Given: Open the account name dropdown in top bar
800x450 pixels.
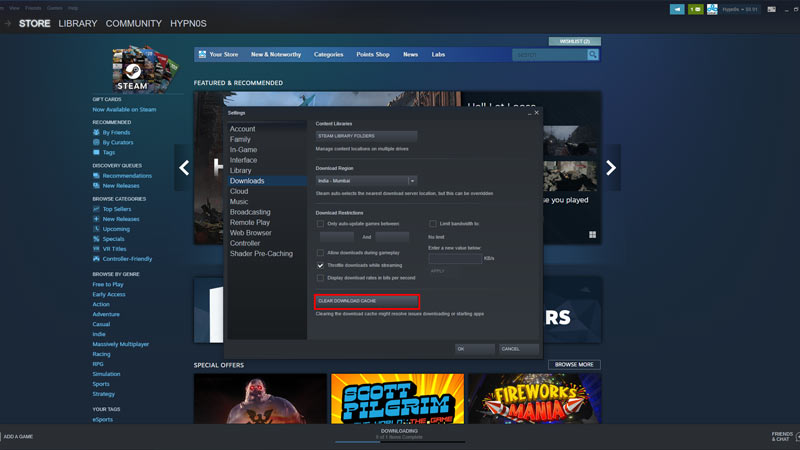Looking at the screenshot, I should coord(740,9).
